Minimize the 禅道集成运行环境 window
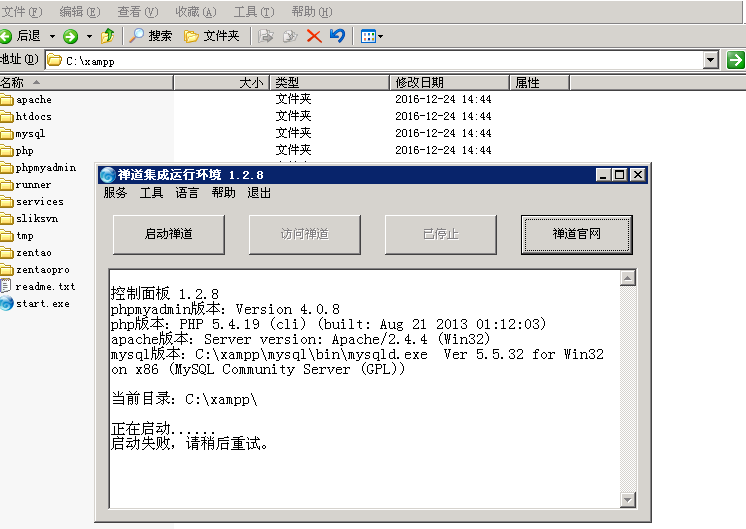 tap(603, 175)
